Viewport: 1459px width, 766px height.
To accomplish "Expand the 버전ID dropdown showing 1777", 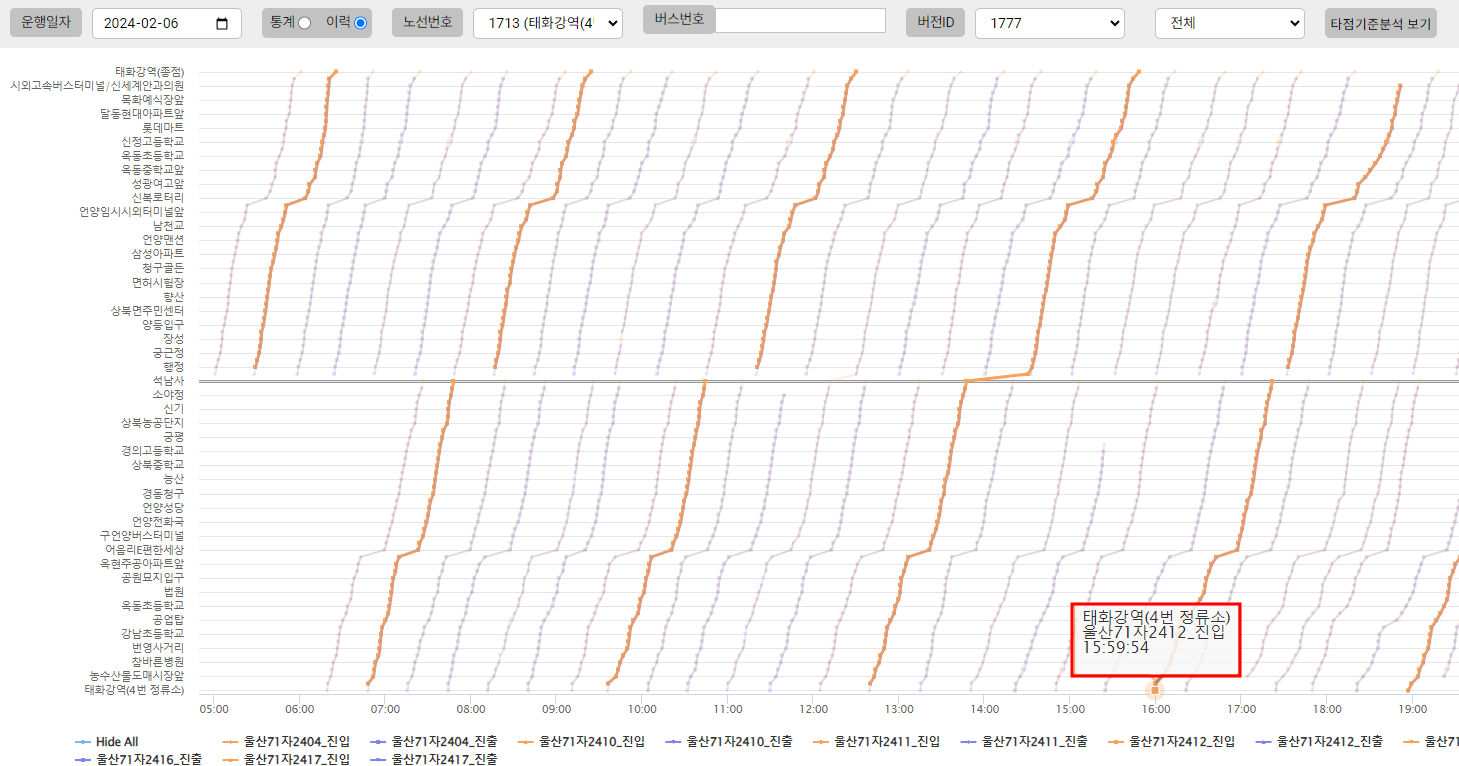I will coord(1049,23).
